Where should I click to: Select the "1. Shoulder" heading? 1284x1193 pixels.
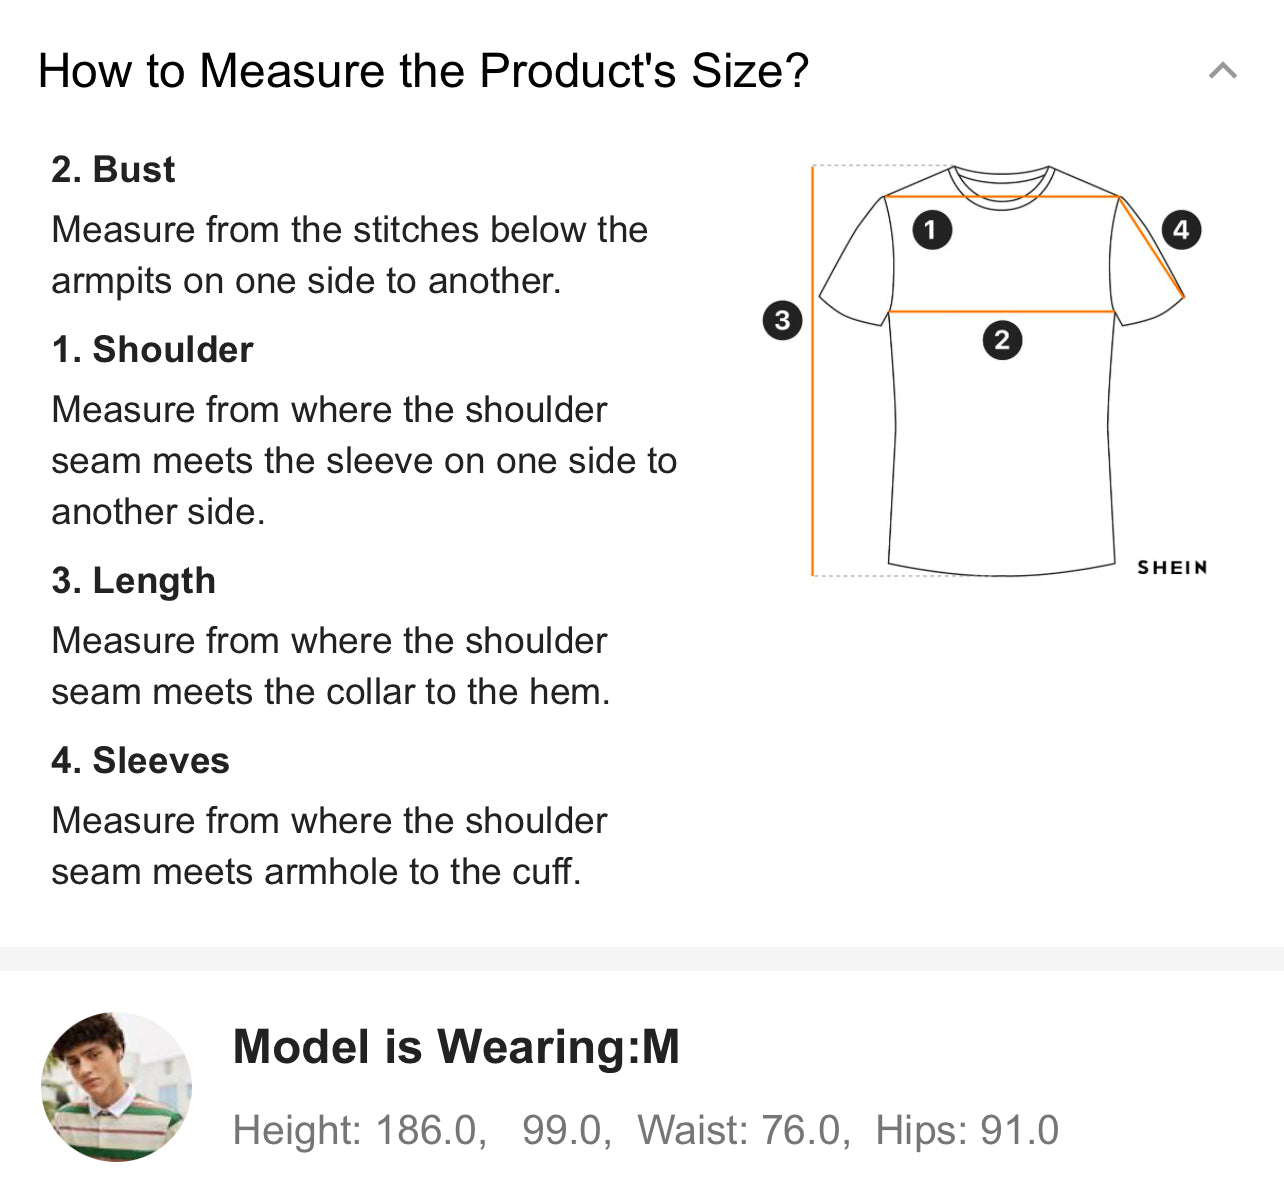pos(152,350)
